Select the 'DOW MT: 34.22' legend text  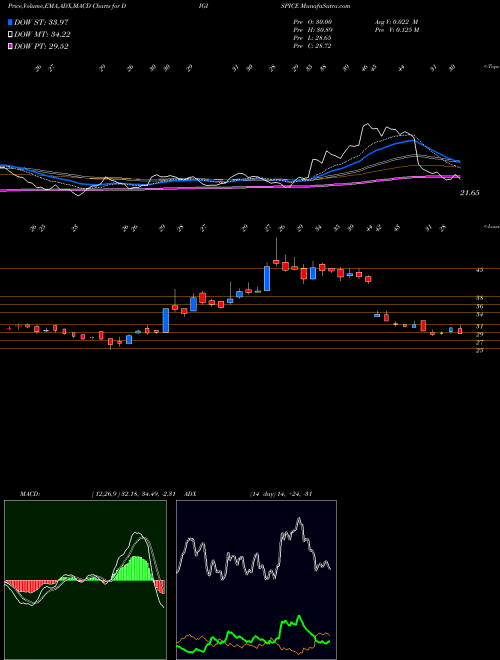(x=42, y=35)
